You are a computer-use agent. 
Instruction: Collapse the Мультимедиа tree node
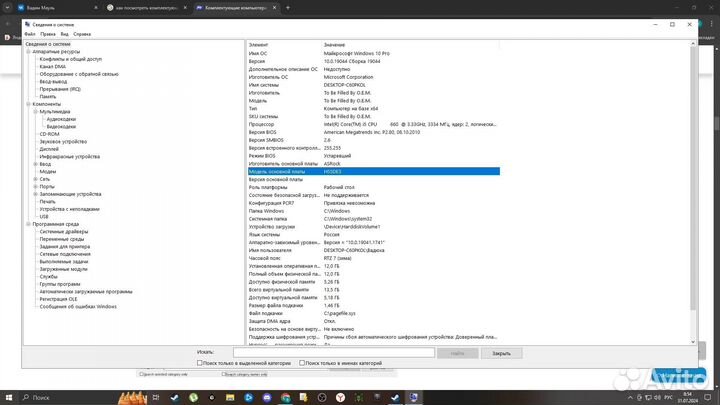click(36, 112)
